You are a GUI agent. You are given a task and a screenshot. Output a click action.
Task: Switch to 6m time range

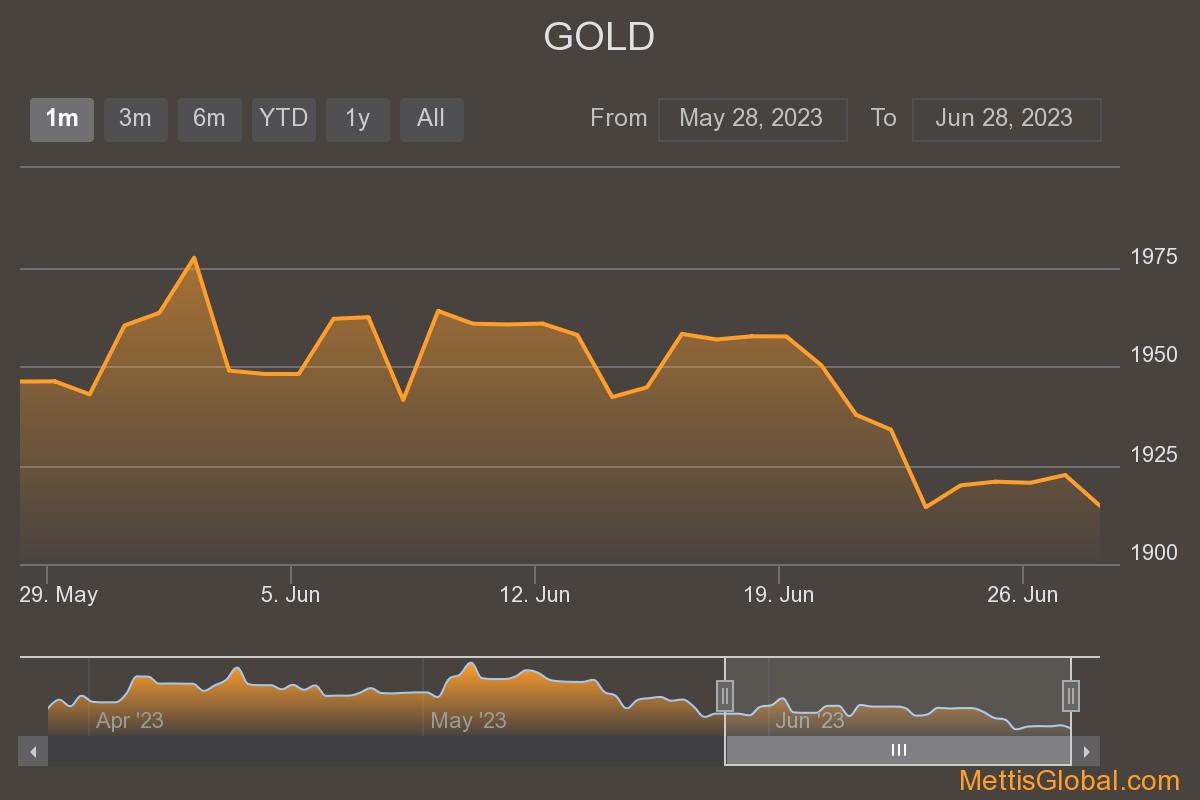209,119
